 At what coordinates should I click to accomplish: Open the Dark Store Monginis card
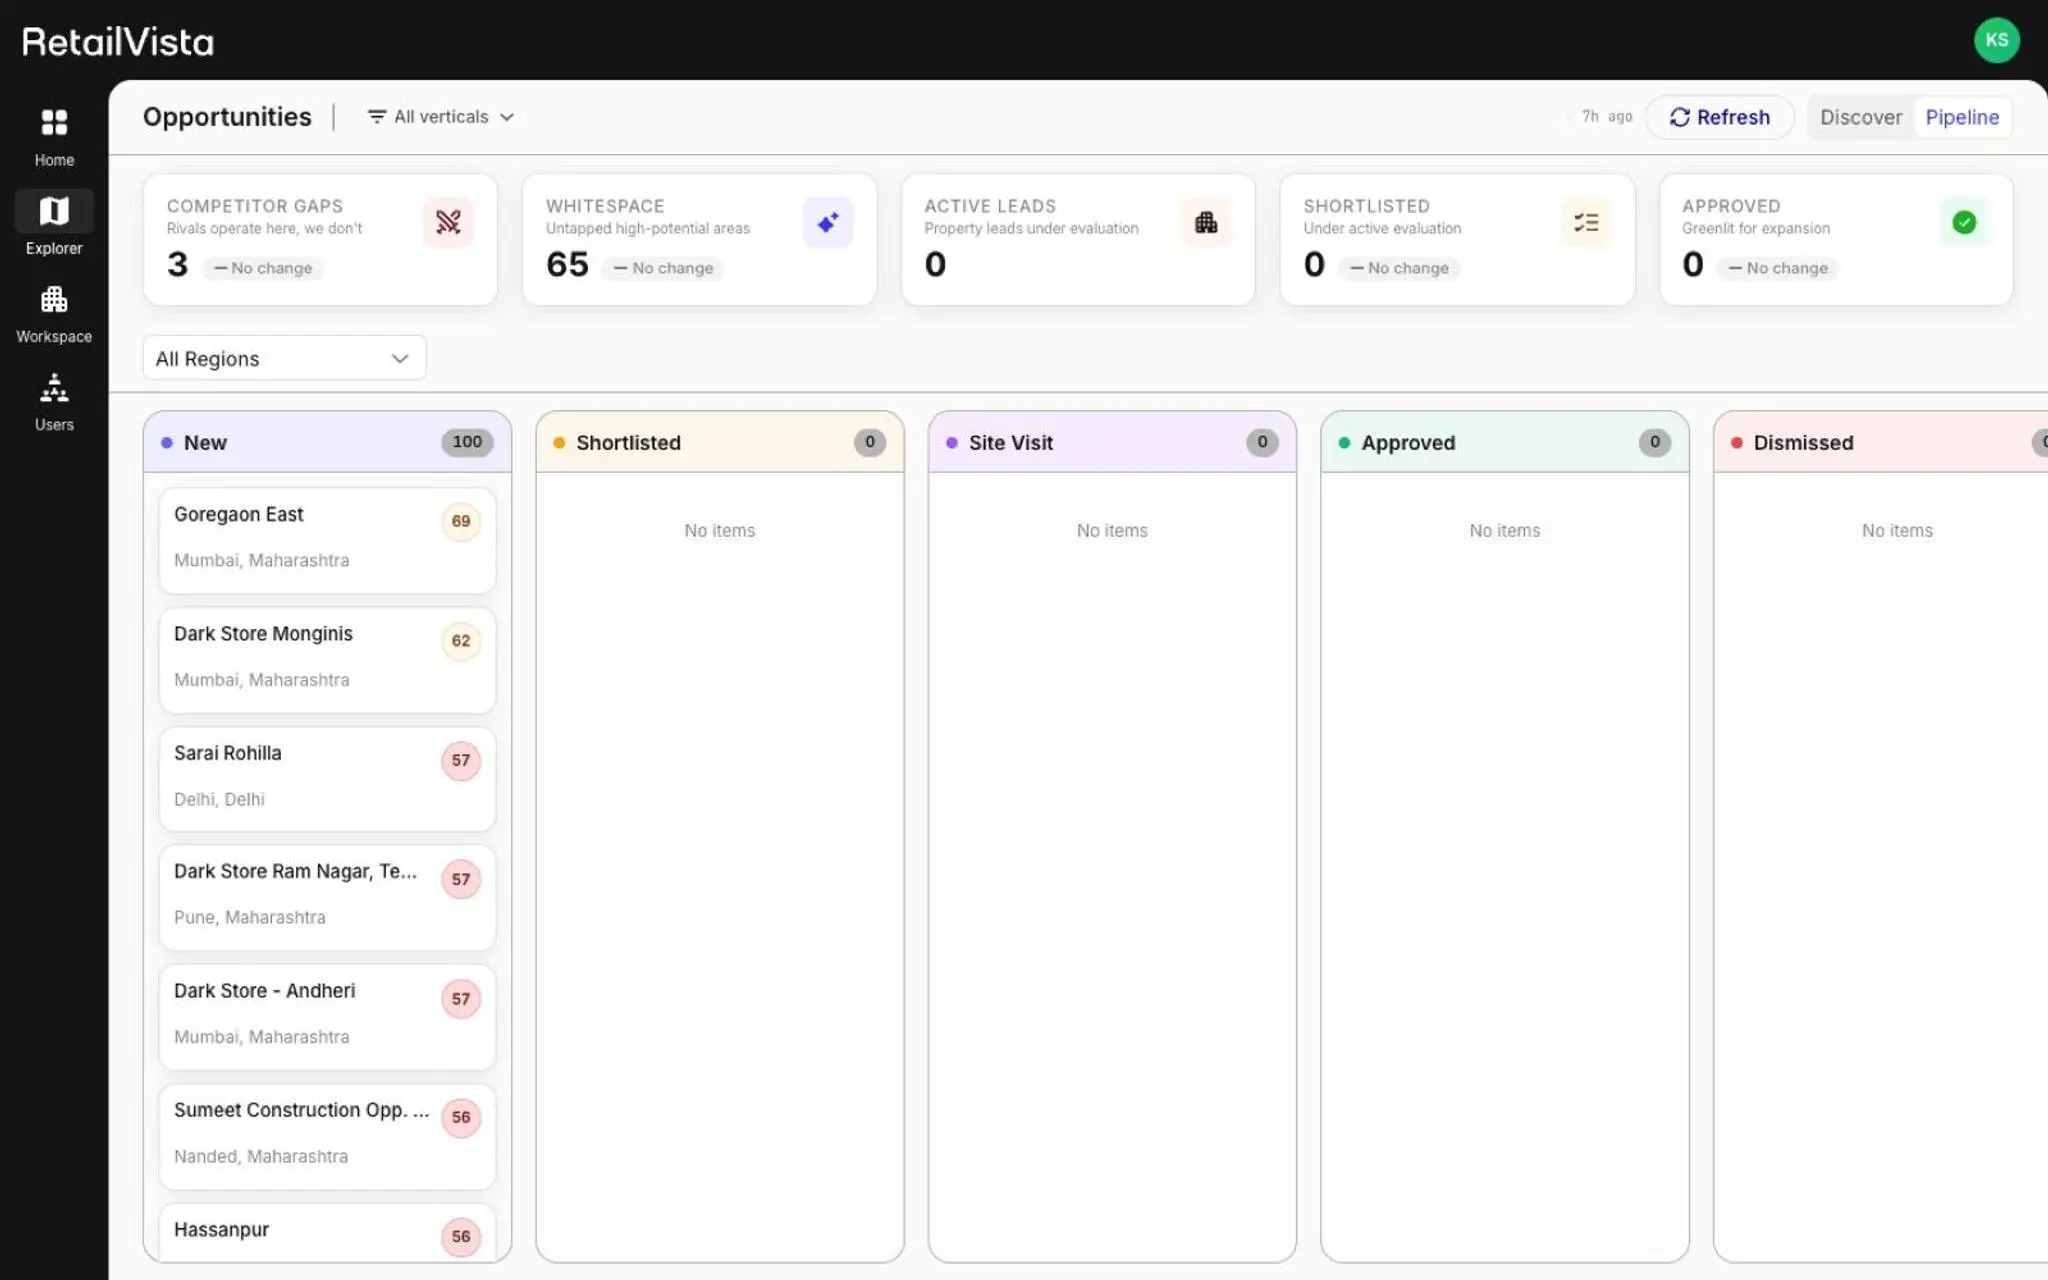click(327, 660)
